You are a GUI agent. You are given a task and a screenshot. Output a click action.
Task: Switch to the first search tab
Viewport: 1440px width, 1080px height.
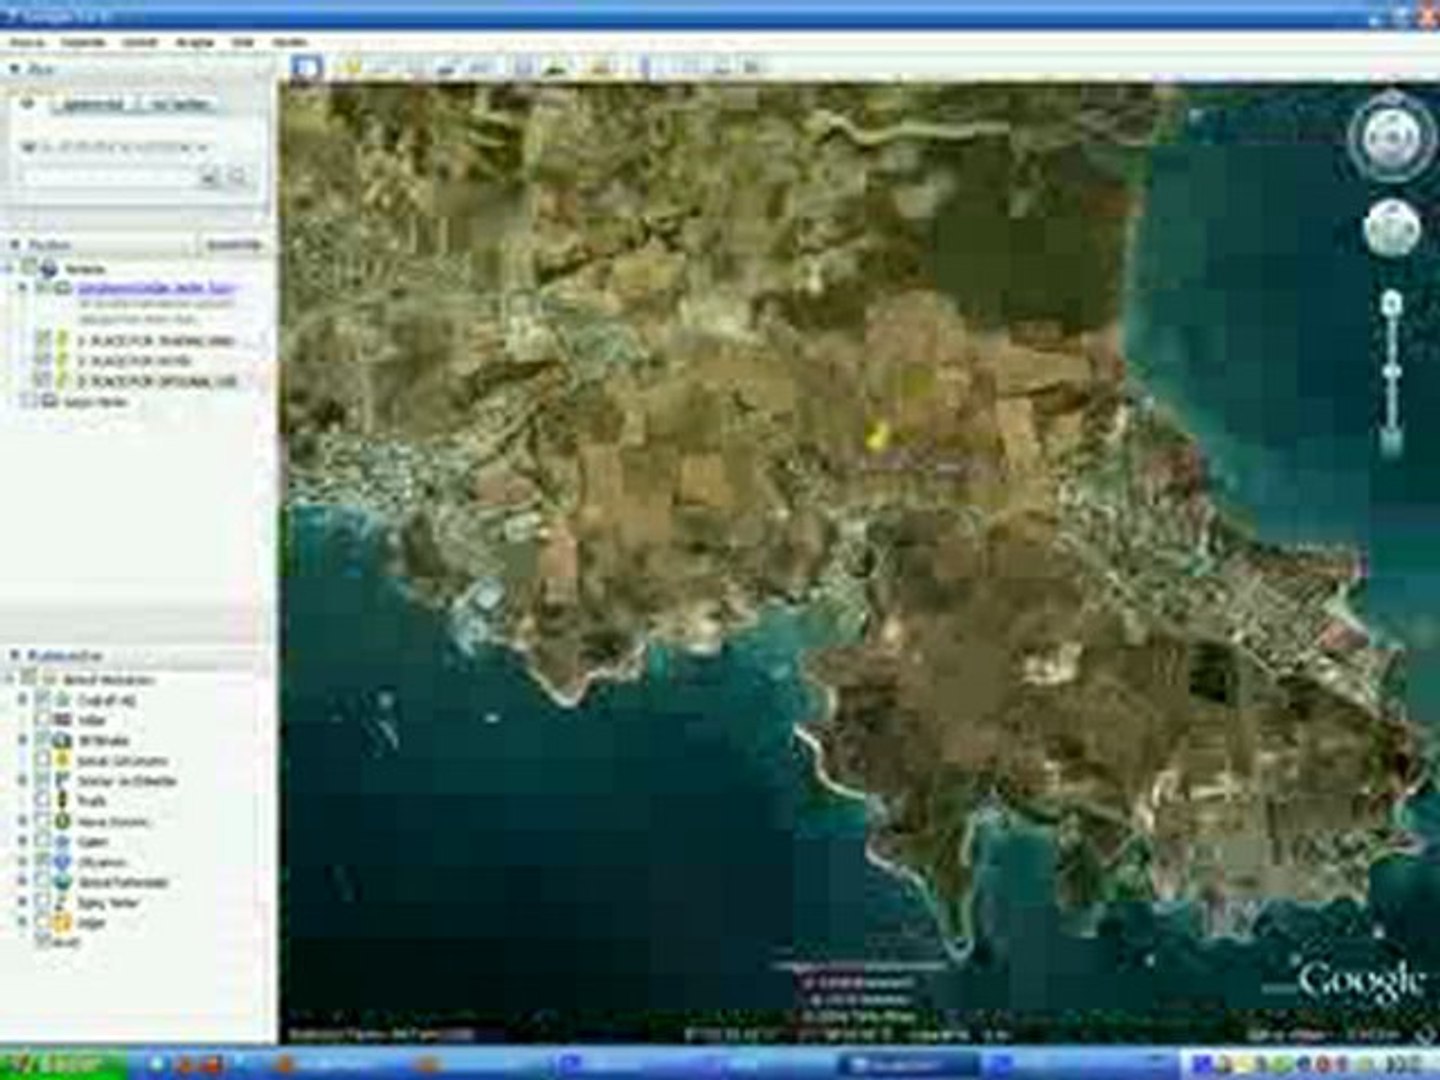[x=94, y=104]
